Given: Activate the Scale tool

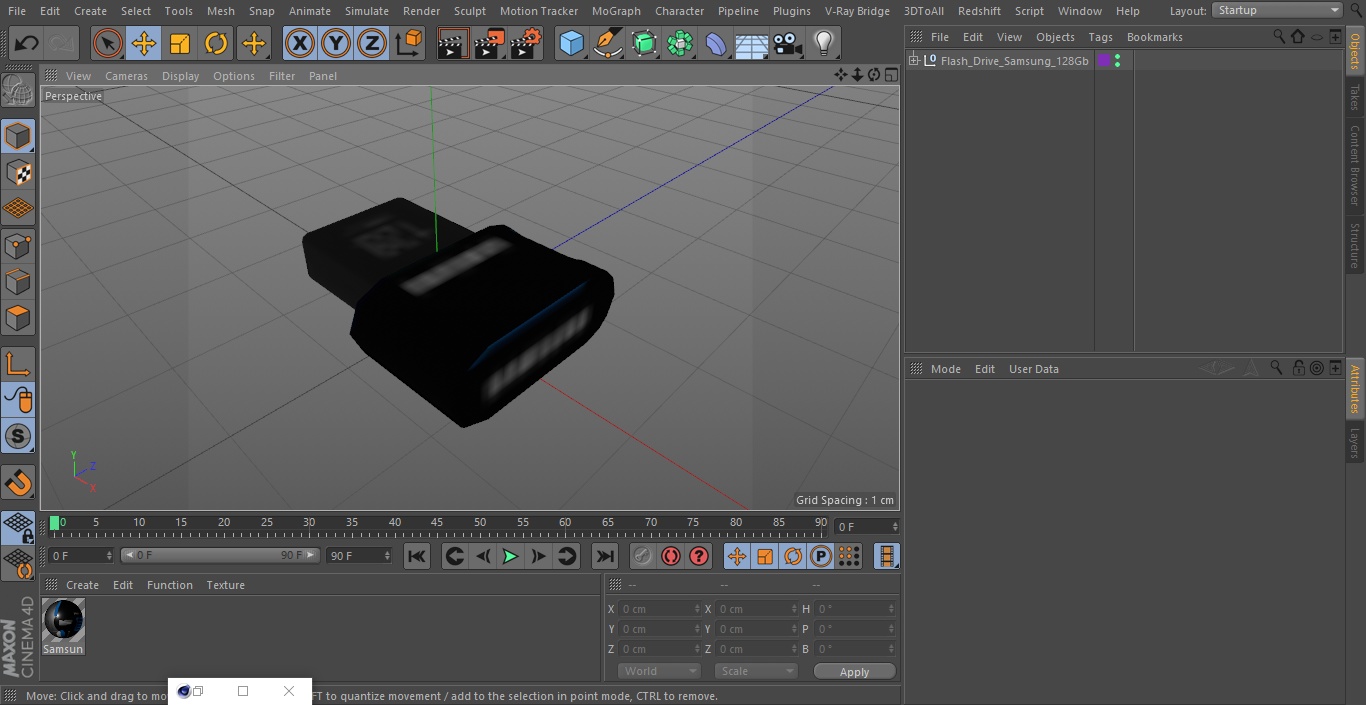Looking at the screenshot, I should click(x=180, y=43).
